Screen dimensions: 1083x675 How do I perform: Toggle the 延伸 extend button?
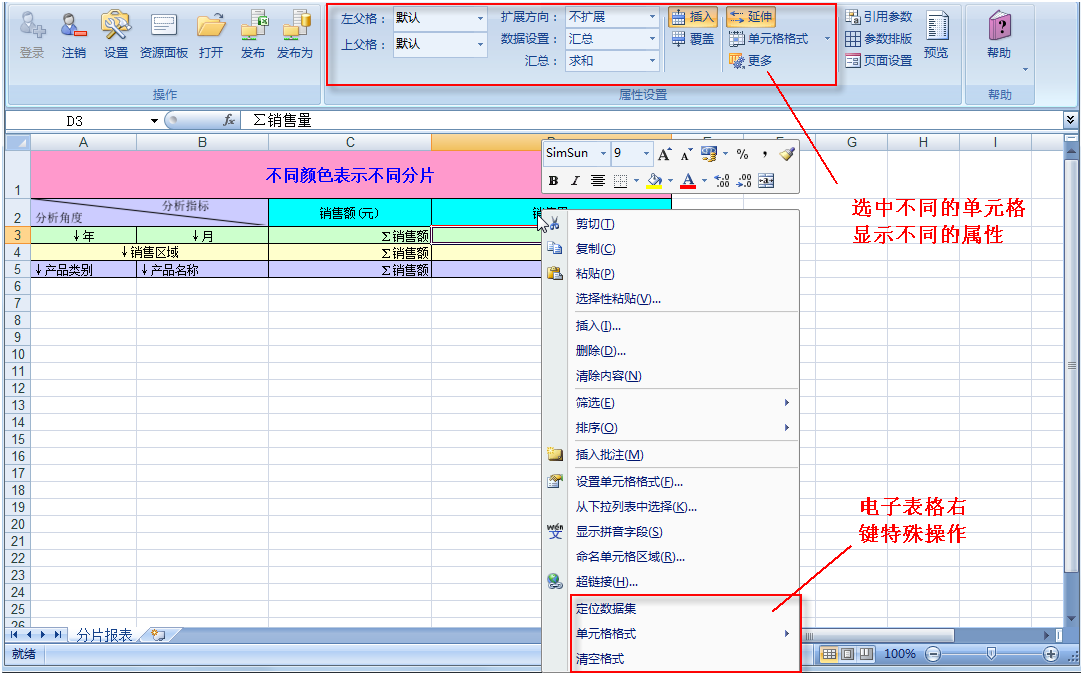point(751,17)
